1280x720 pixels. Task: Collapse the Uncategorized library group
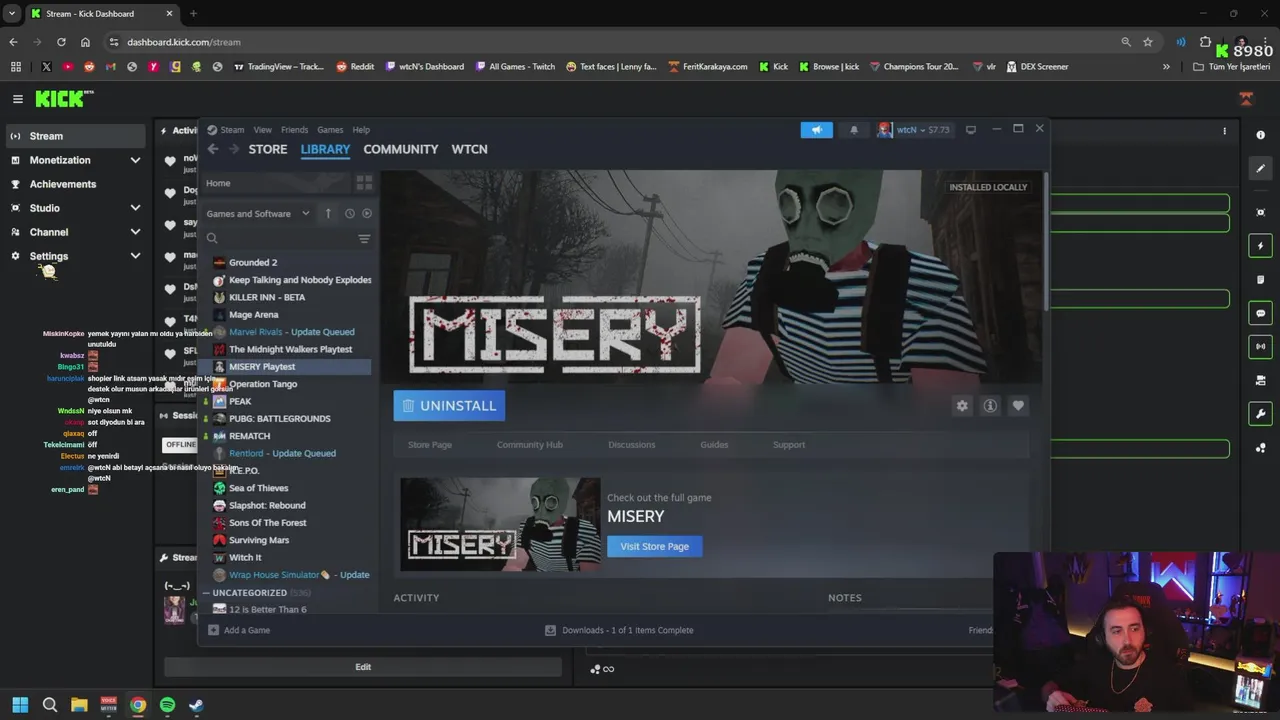point(206,593)
